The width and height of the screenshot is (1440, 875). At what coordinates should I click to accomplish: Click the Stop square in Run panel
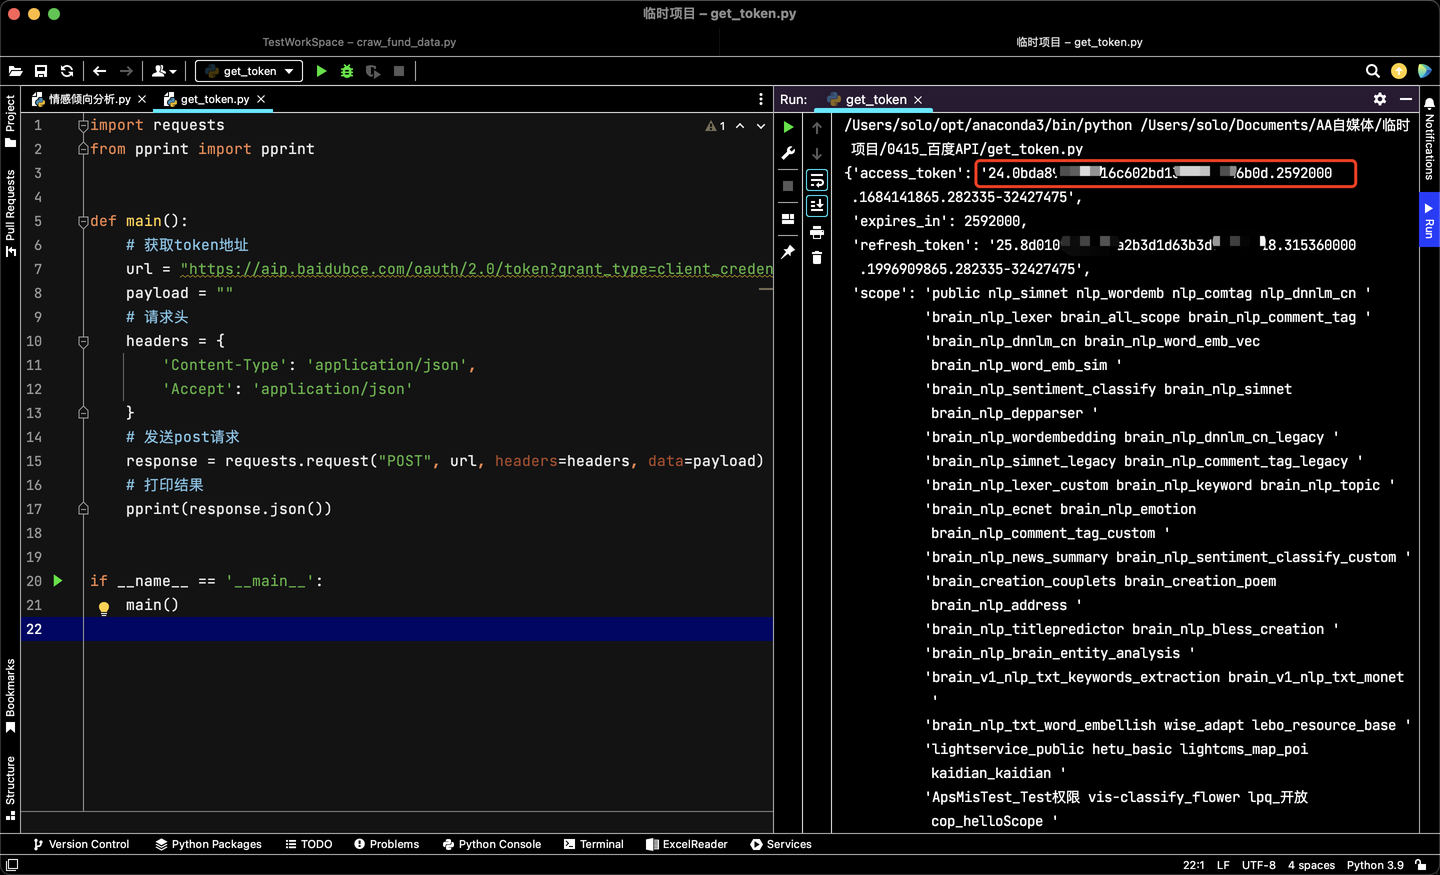pyautogui.click(x=788, y=186)
